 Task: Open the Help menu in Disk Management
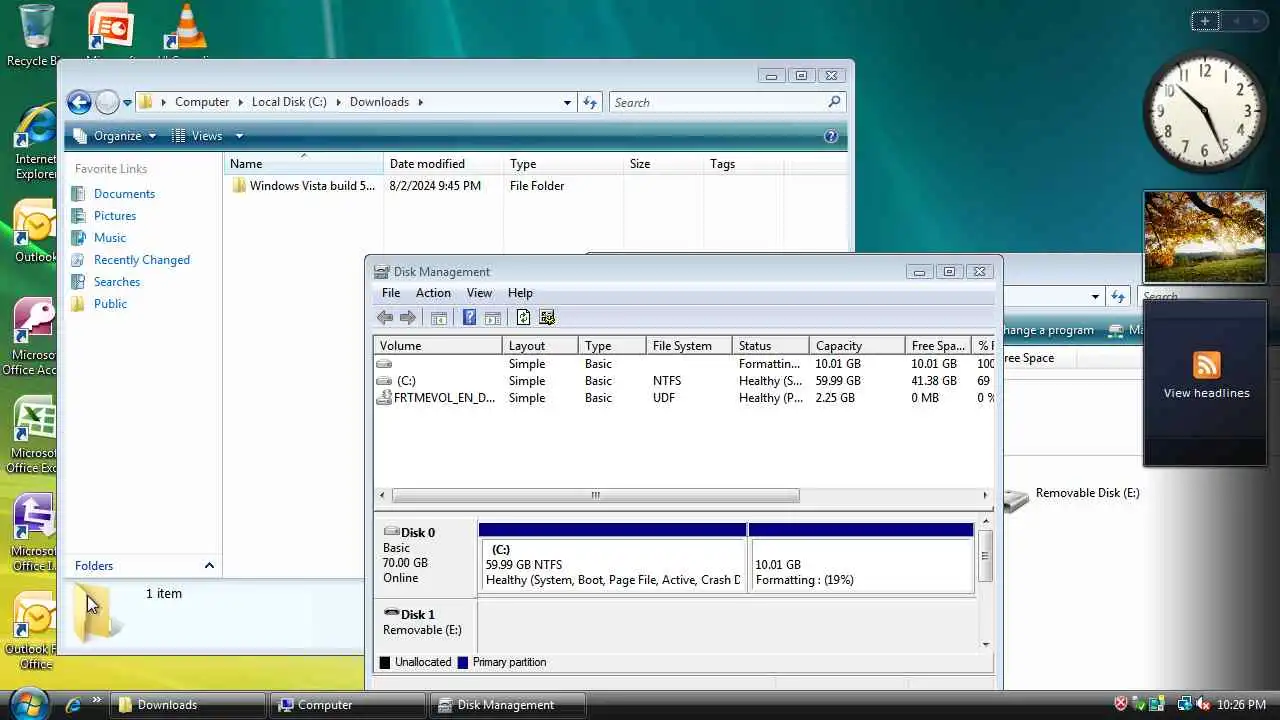point(520,293)
